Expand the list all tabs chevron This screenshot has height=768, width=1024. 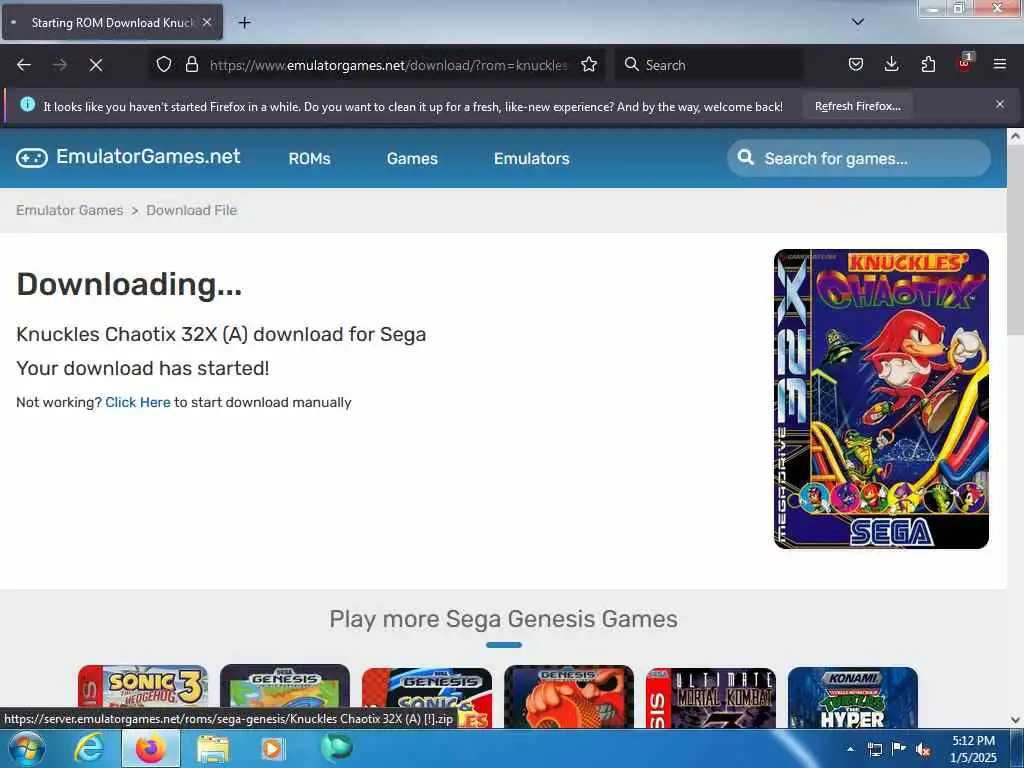point(858,22)
